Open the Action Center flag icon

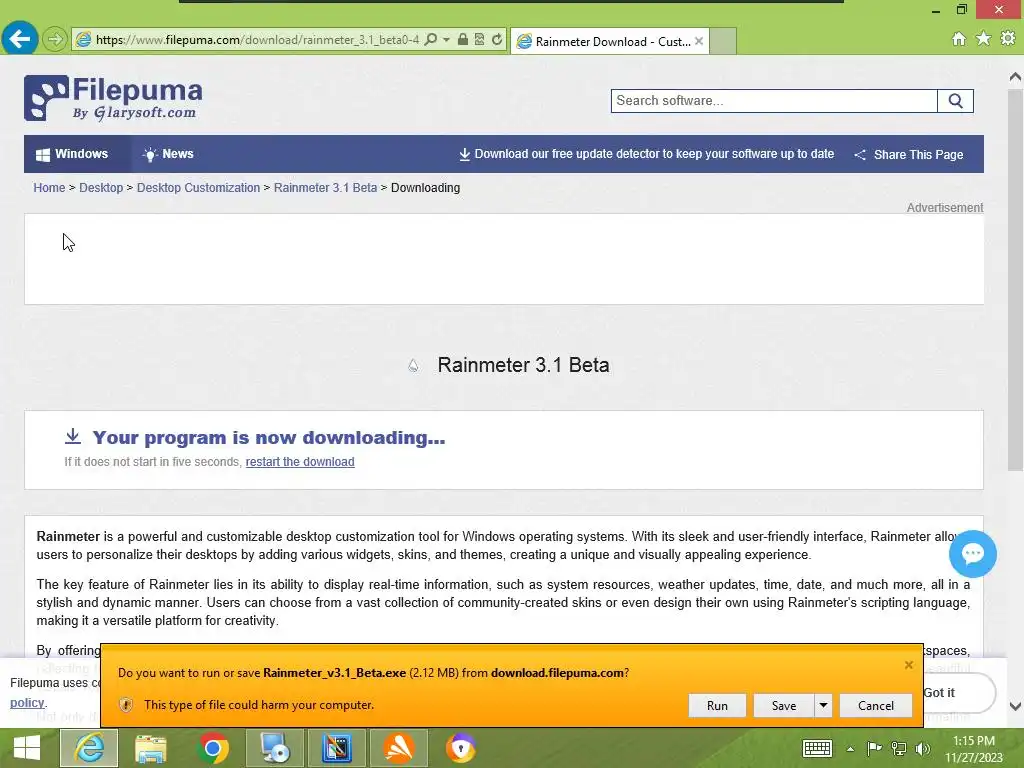(874, 749)
